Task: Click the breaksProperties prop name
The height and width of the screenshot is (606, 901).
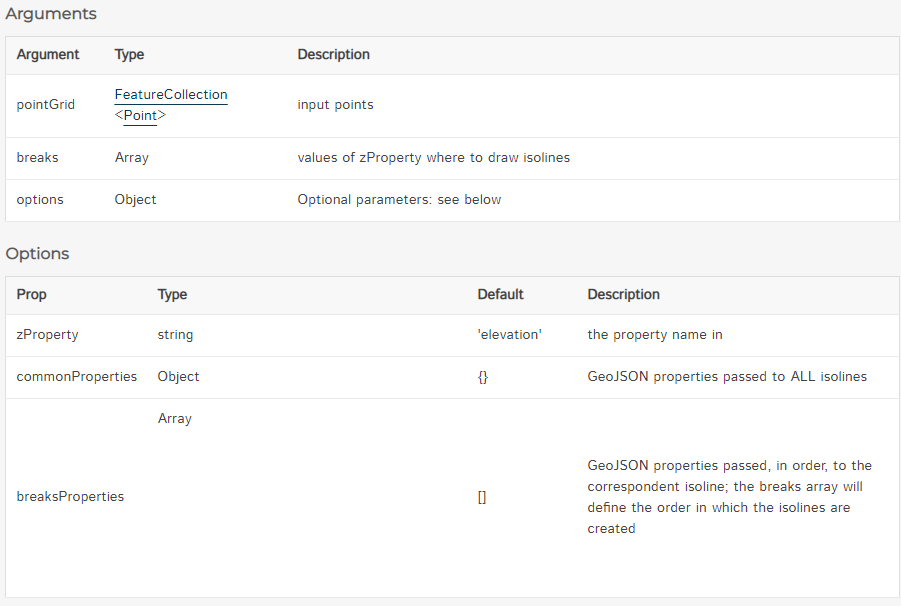Action: [71, 497]
